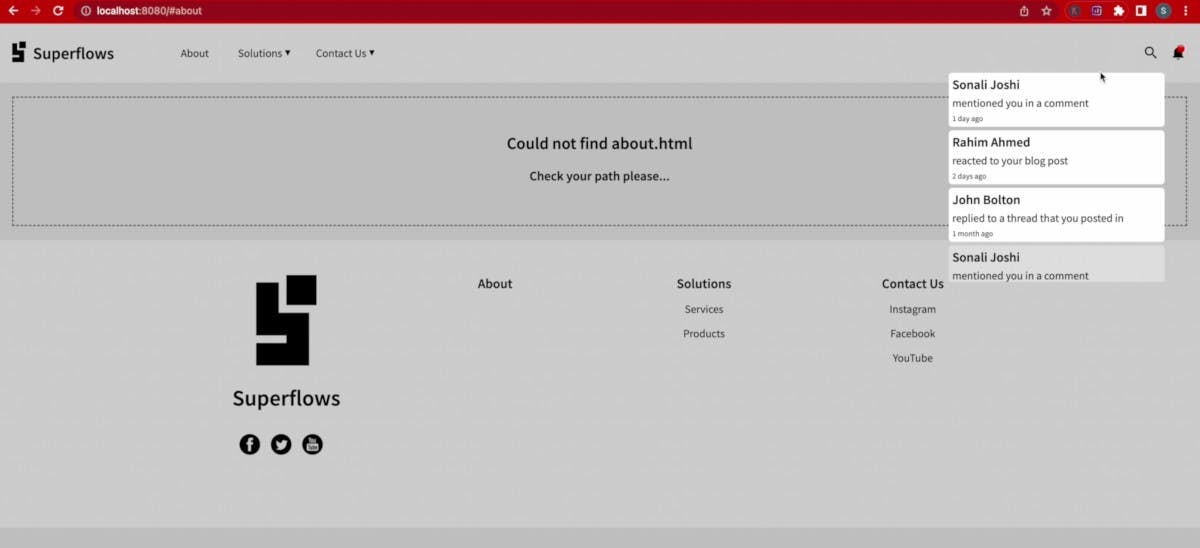
Task: Open the Instagram footer link
Action: pos(912,309)
